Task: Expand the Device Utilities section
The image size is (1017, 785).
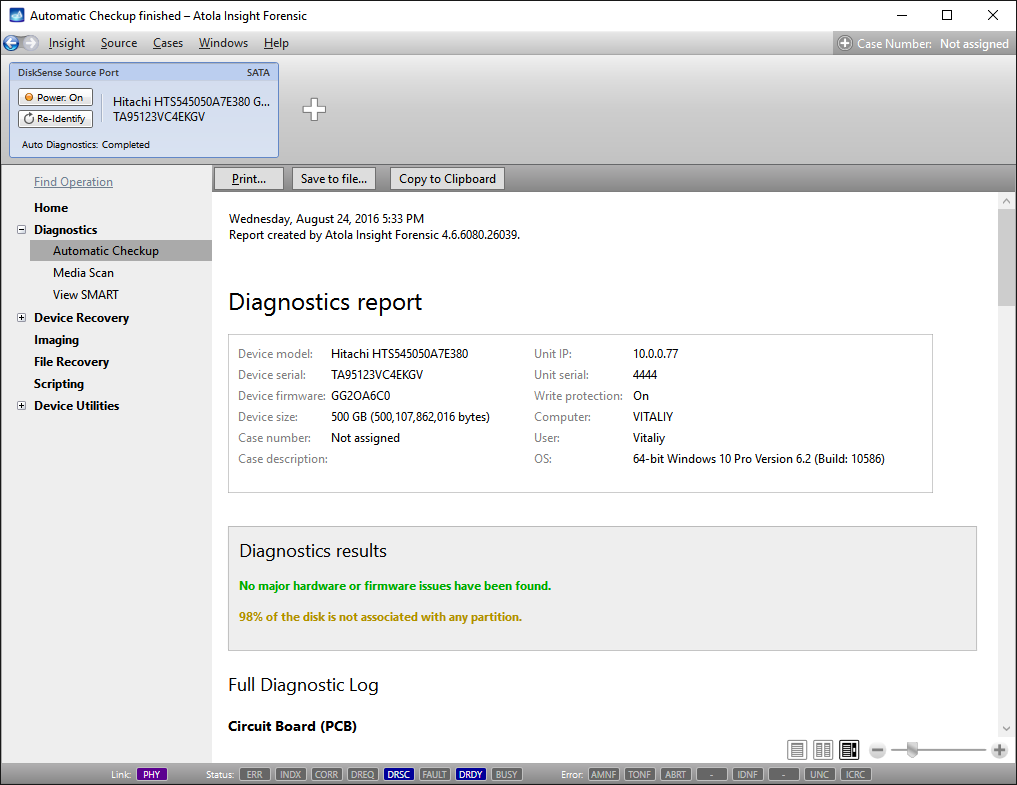Action: (x=22, y=406)
